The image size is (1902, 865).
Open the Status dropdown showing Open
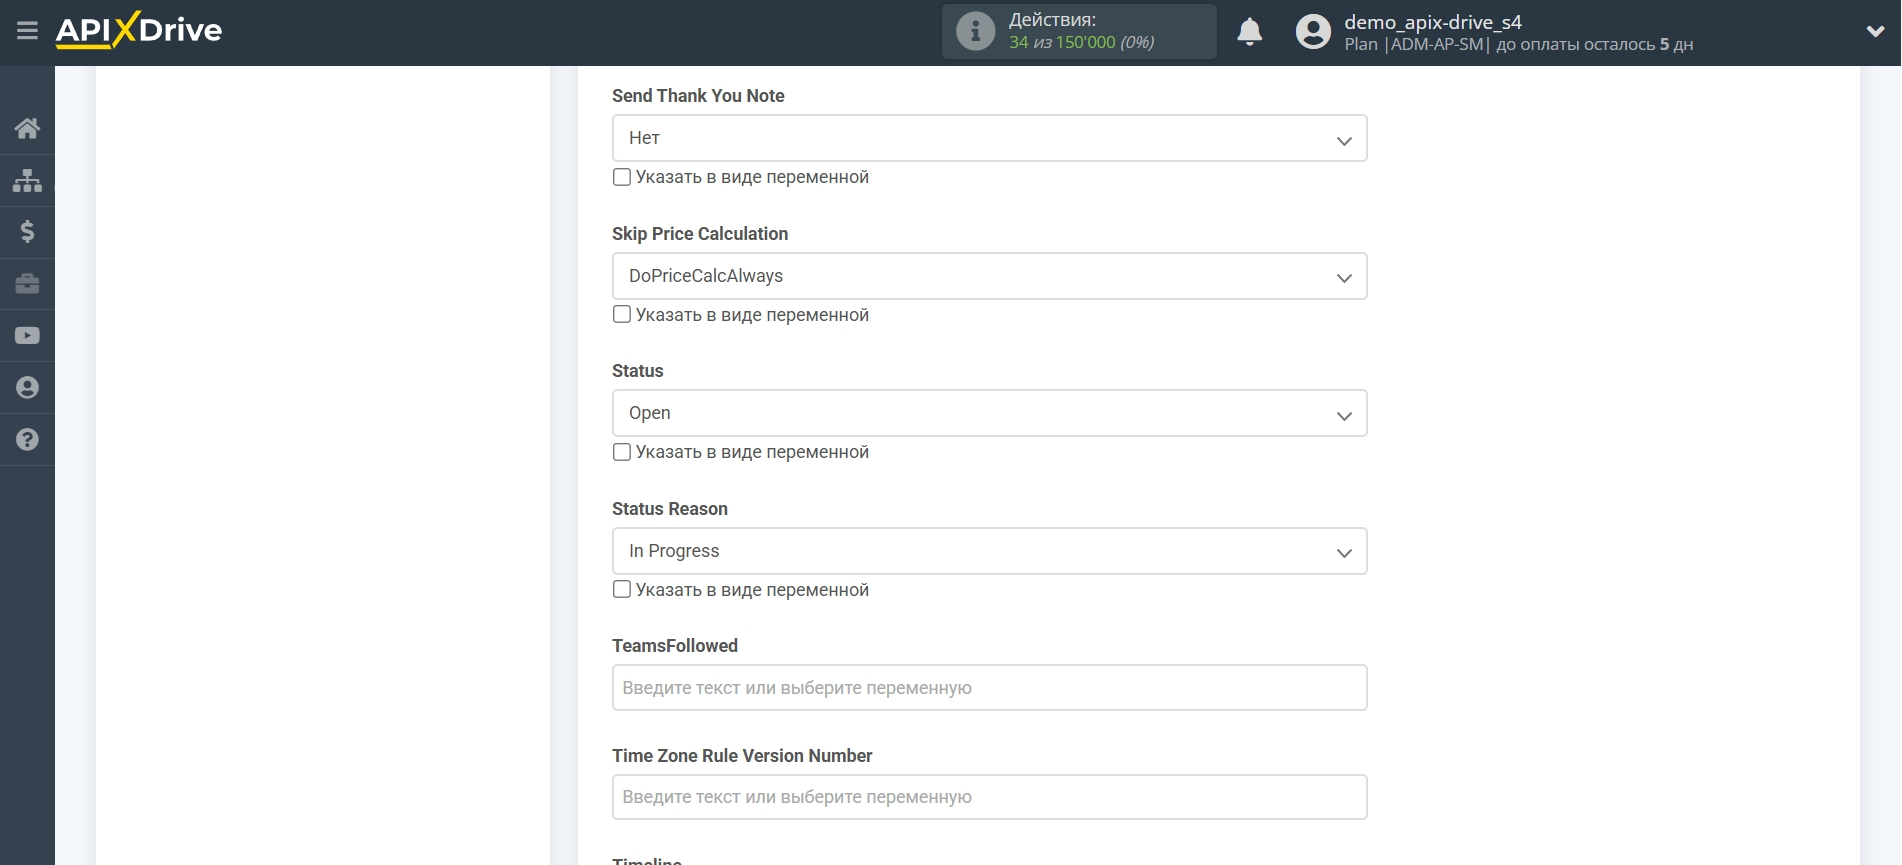[x=989, y=413]
